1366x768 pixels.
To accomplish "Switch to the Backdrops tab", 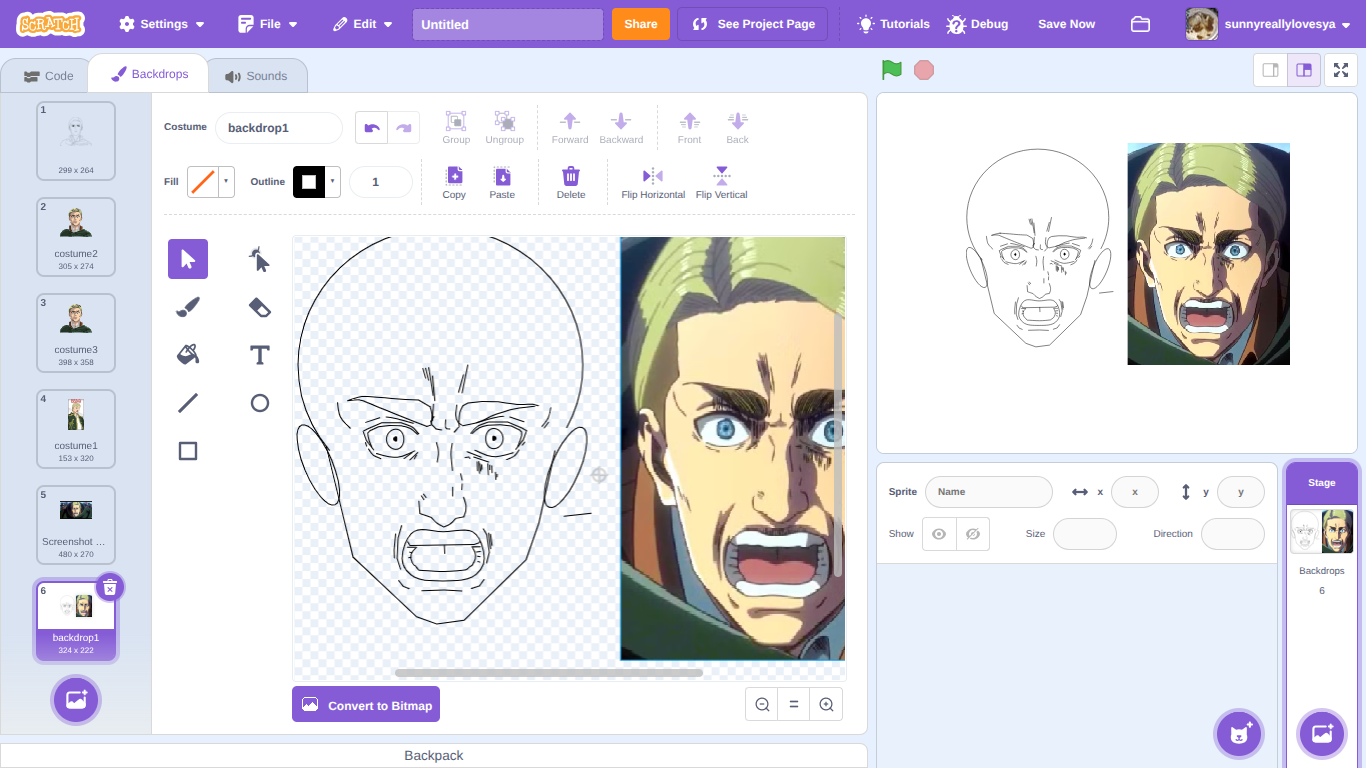I will [x=149, y=74].
